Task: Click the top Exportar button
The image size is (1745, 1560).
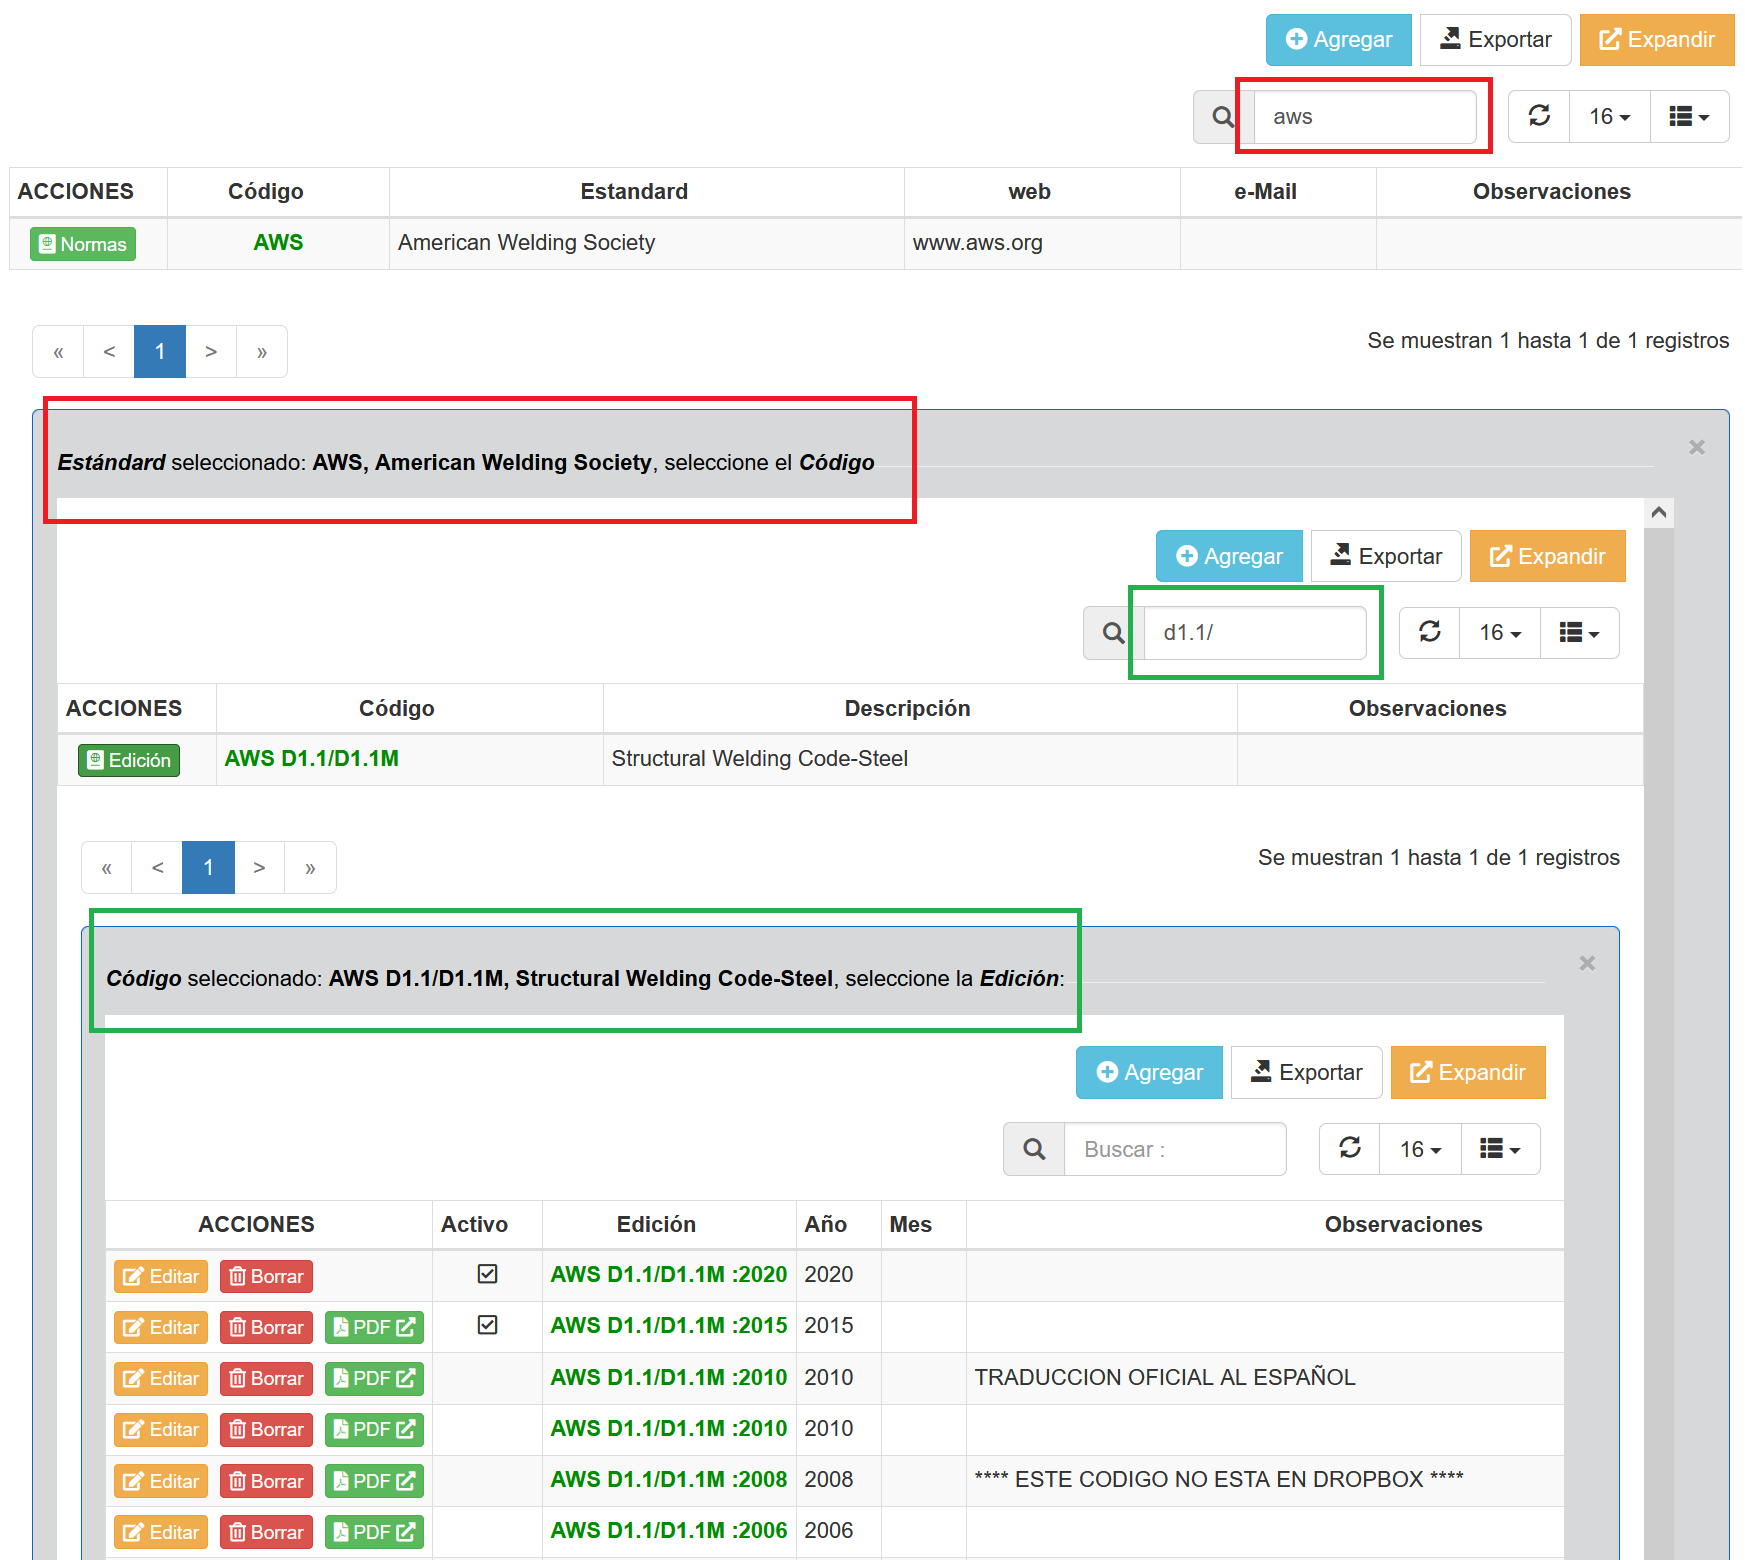Action: (x=1495, y=40)
